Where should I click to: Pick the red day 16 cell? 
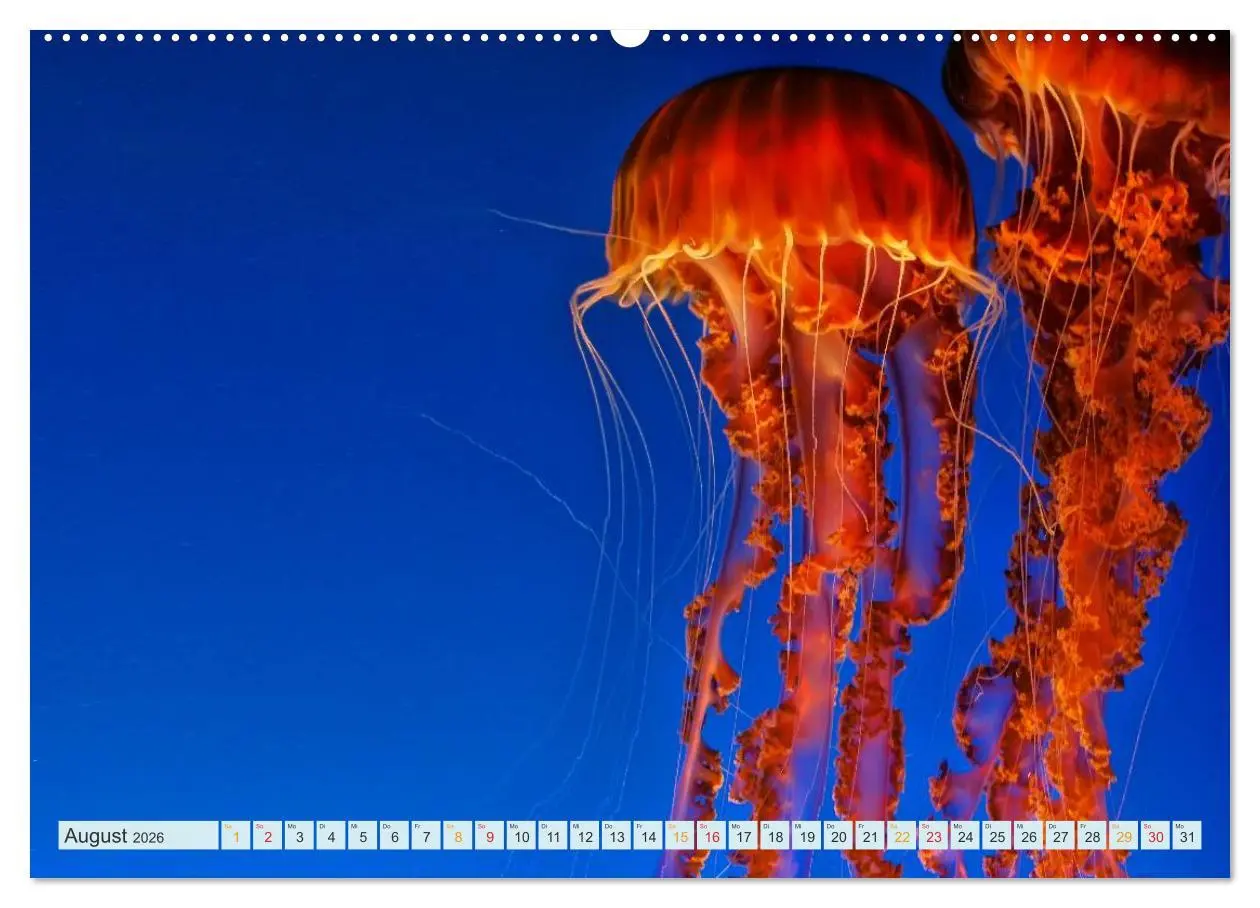[x=711, y=836]
